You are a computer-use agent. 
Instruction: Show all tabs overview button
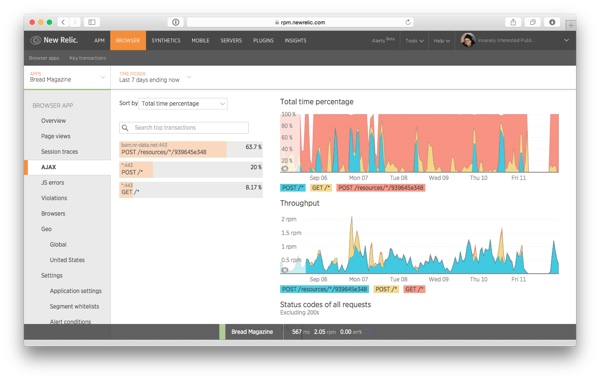pyautogui.click(x=533, y=22)
